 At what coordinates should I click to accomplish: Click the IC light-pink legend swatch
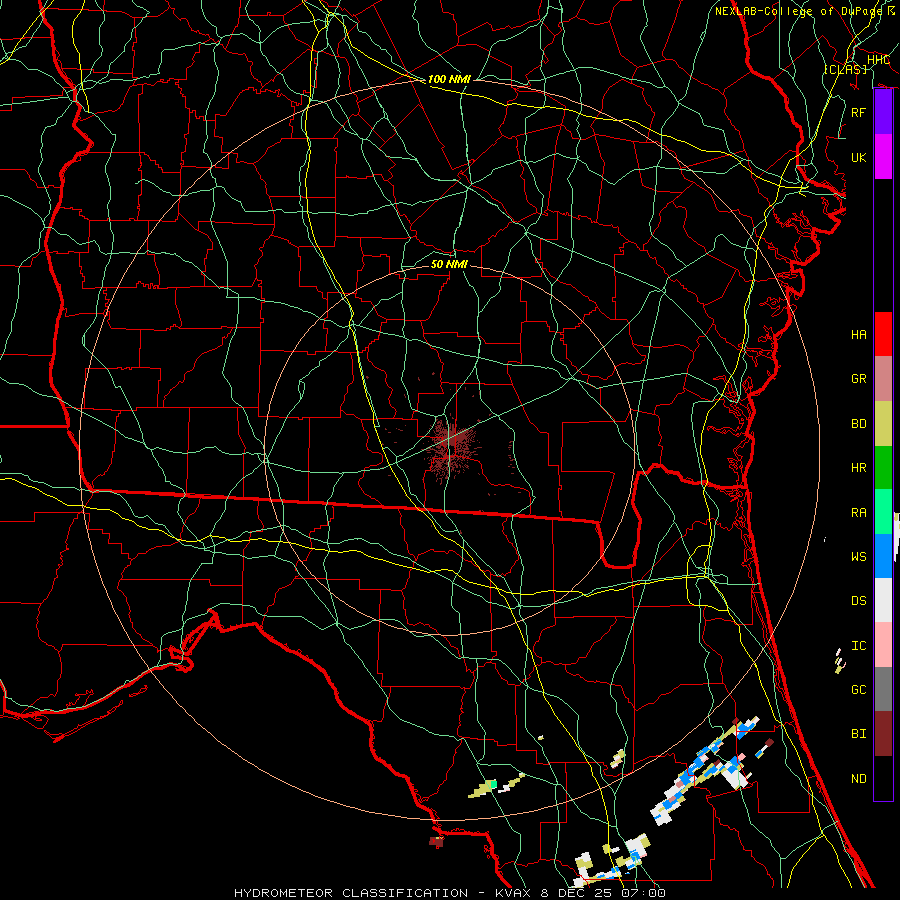click(883, 645)
